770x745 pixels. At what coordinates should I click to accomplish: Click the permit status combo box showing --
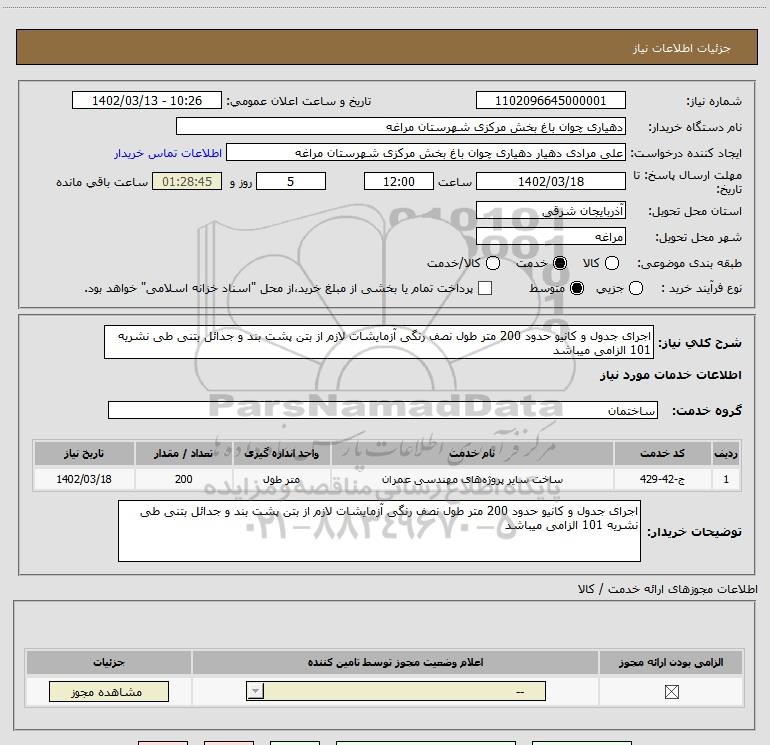[x=396, y=691]
